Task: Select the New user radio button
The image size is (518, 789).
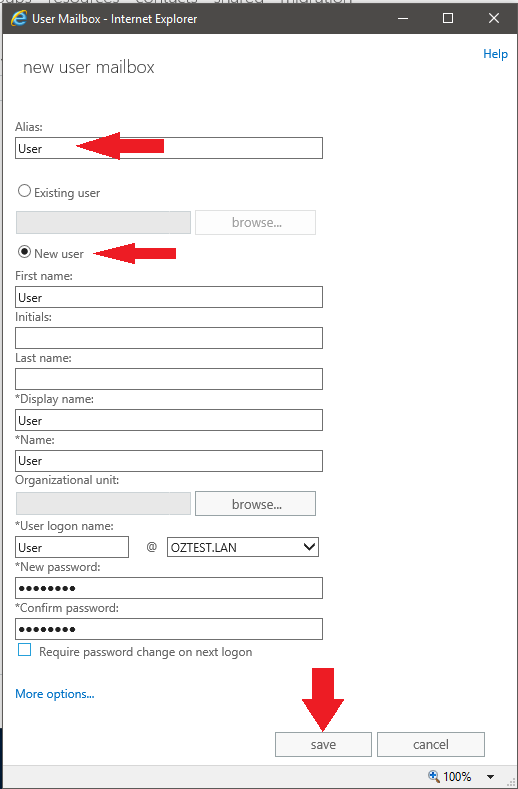Action: [24, 252]
